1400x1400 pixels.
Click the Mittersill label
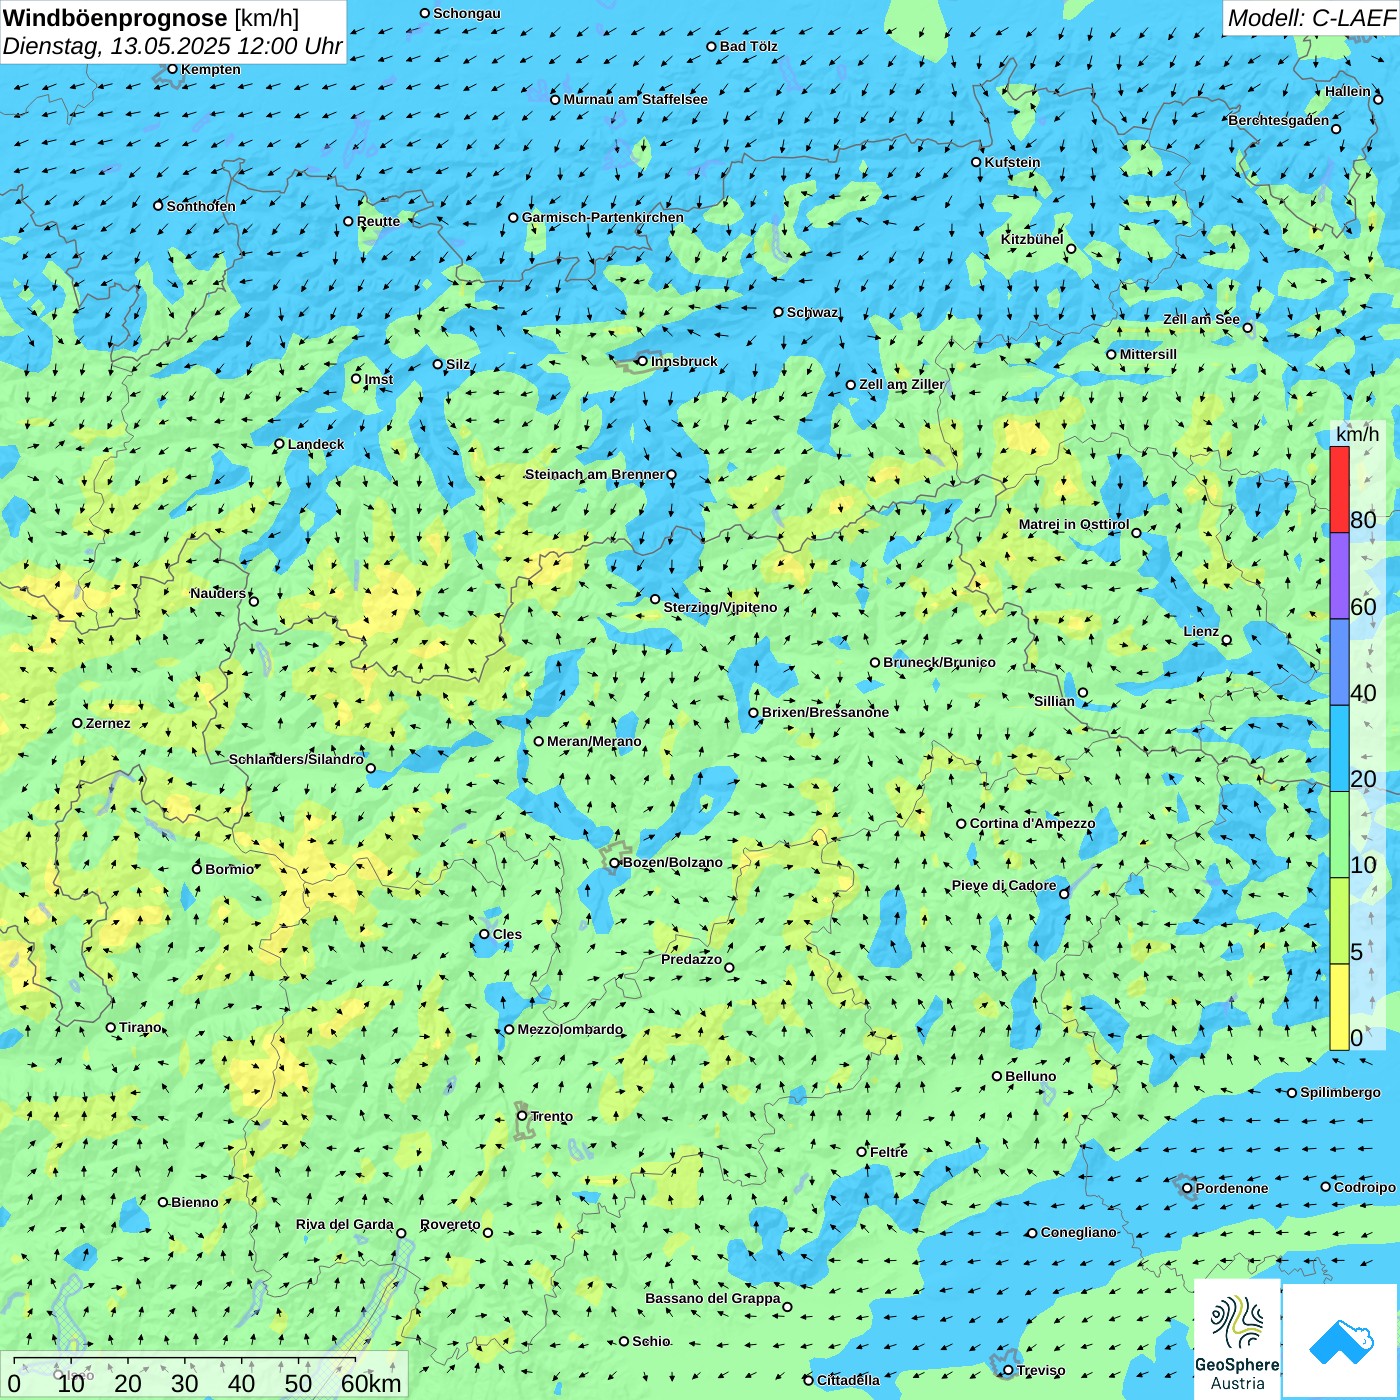(1148, 354)
